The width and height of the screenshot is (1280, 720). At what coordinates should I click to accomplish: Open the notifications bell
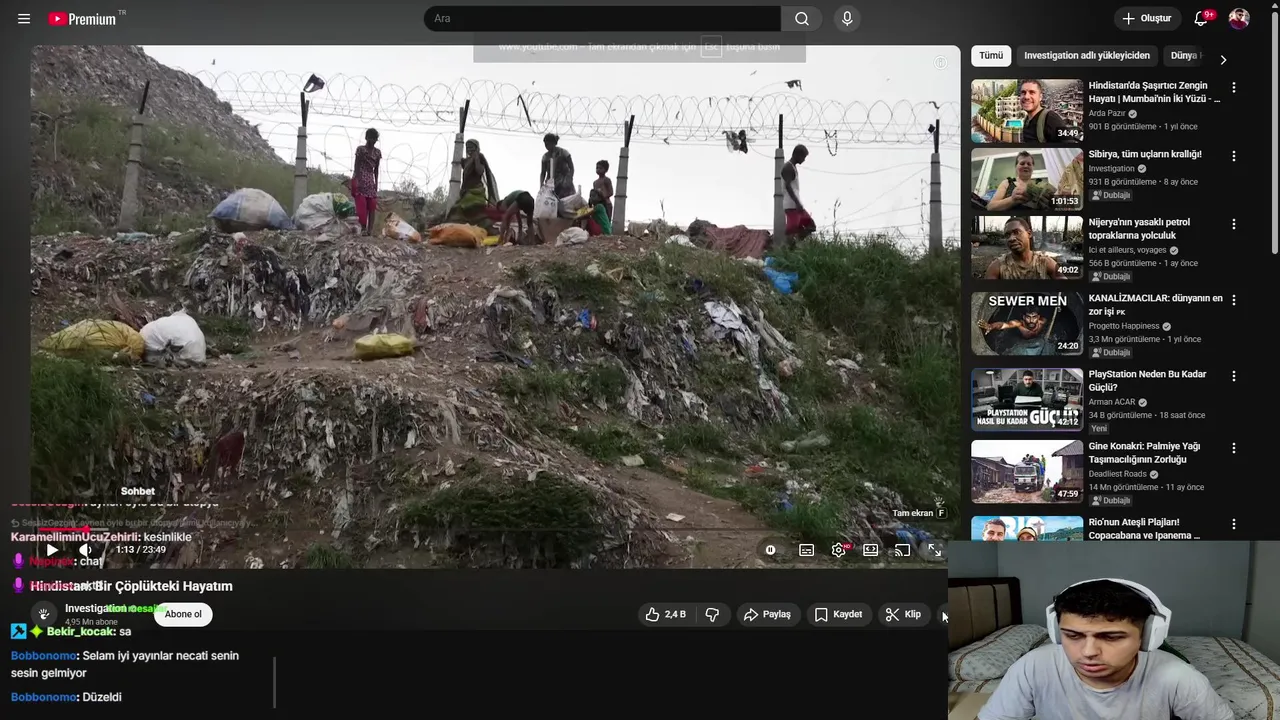(x=1201, y=19)
